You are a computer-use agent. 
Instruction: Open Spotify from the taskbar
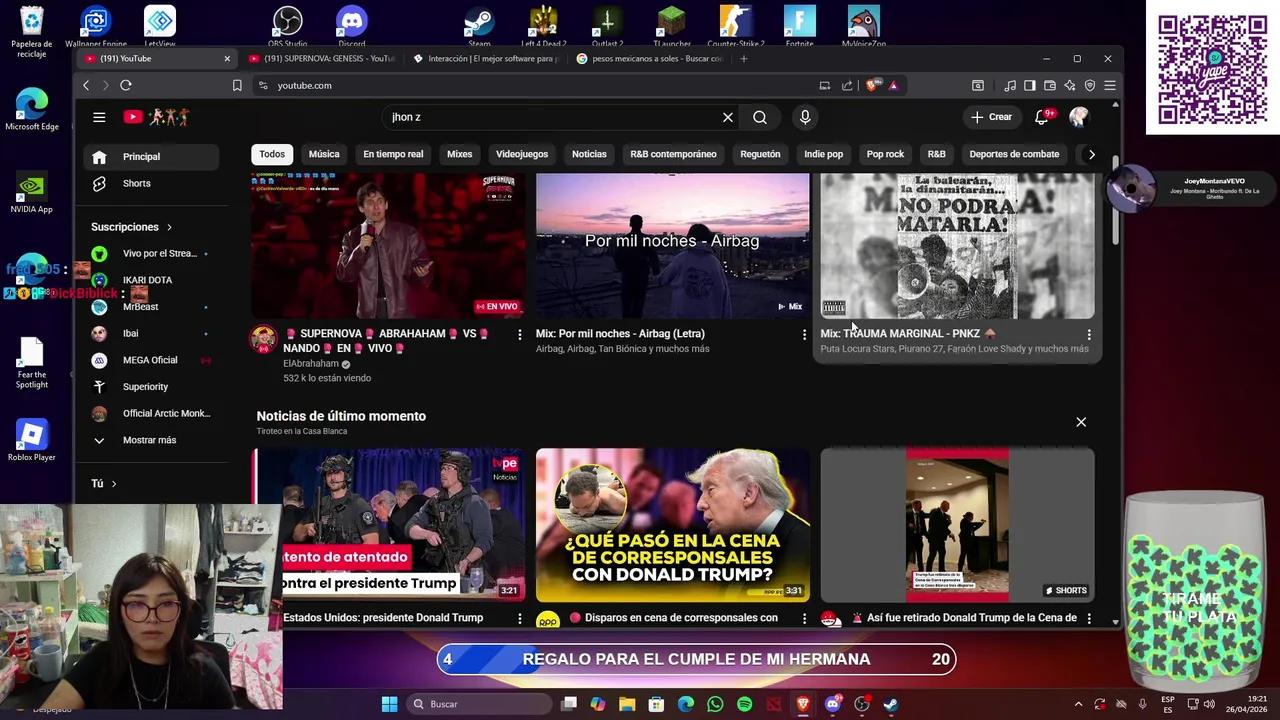pos(744,704)
